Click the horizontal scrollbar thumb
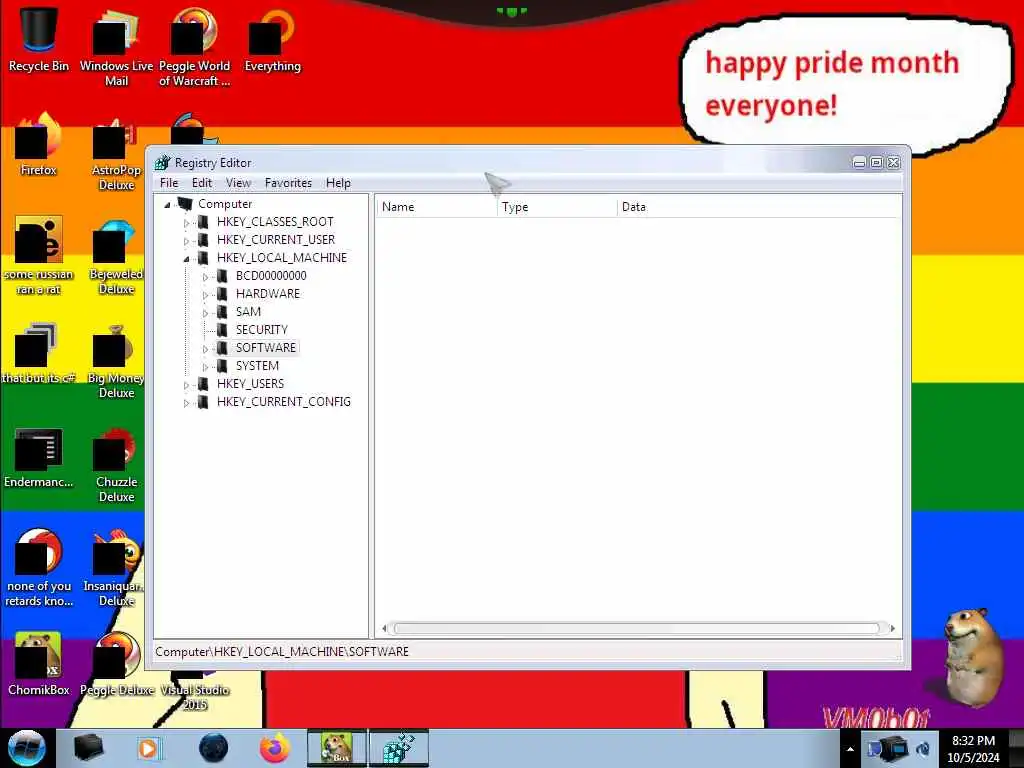Viewport: 1024px width, 768px height. pyautogui.click(x=637, y=628)
